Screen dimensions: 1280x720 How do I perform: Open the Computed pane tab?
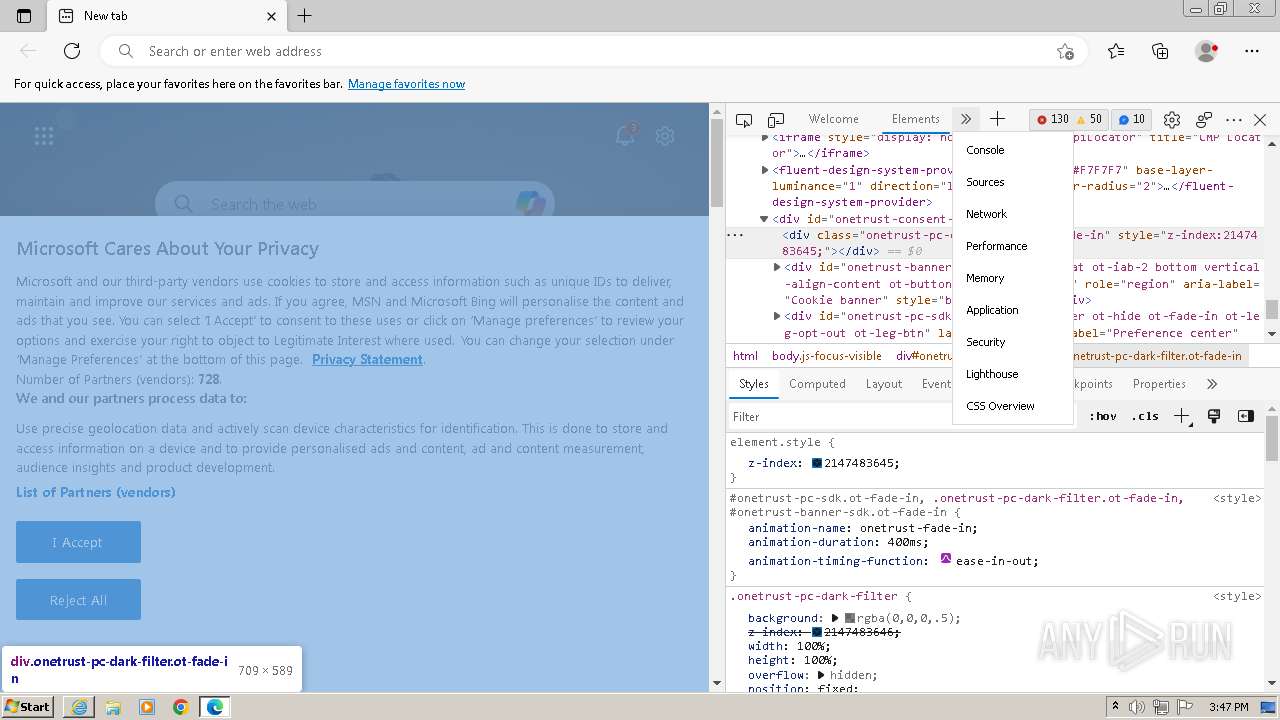pos(817,384)
